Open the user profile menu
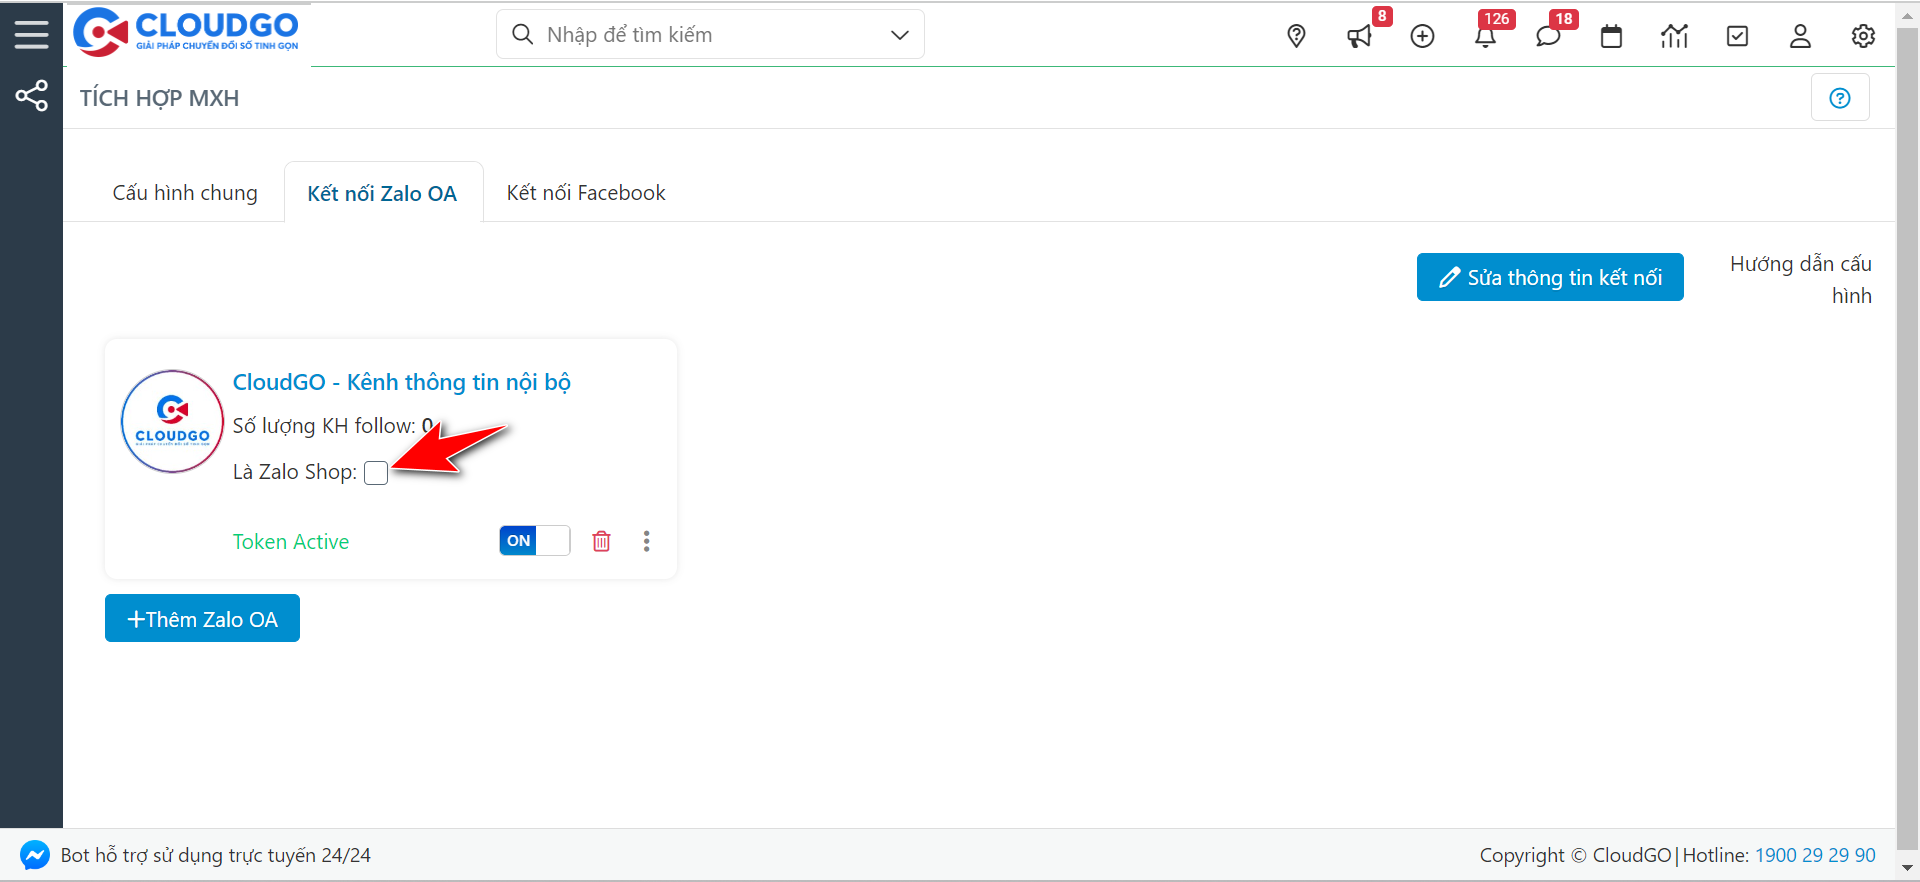 (x=1800, y=37)
